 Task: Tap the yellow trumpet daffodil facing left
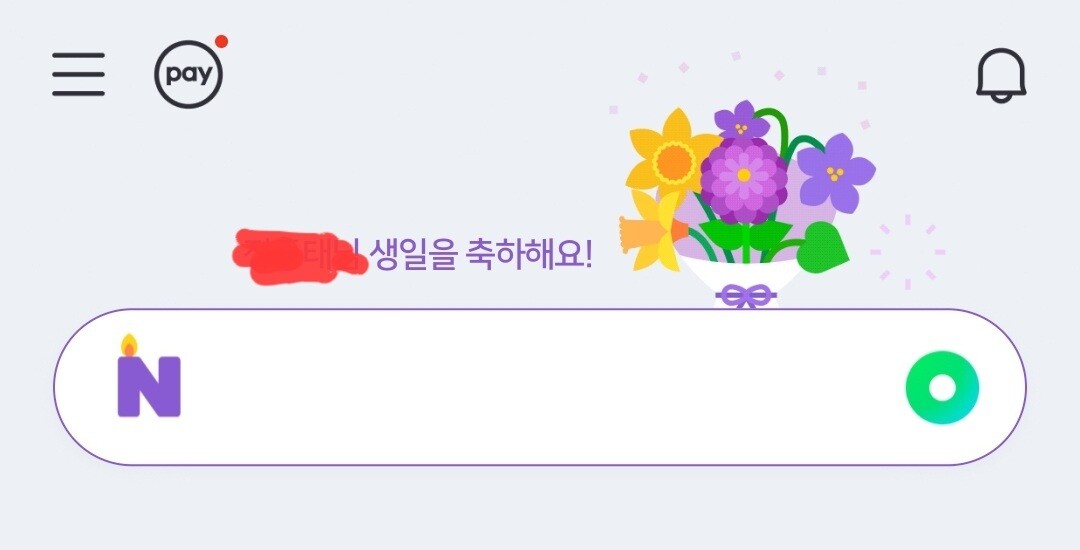pyautogui.click(x=652, y=232)
